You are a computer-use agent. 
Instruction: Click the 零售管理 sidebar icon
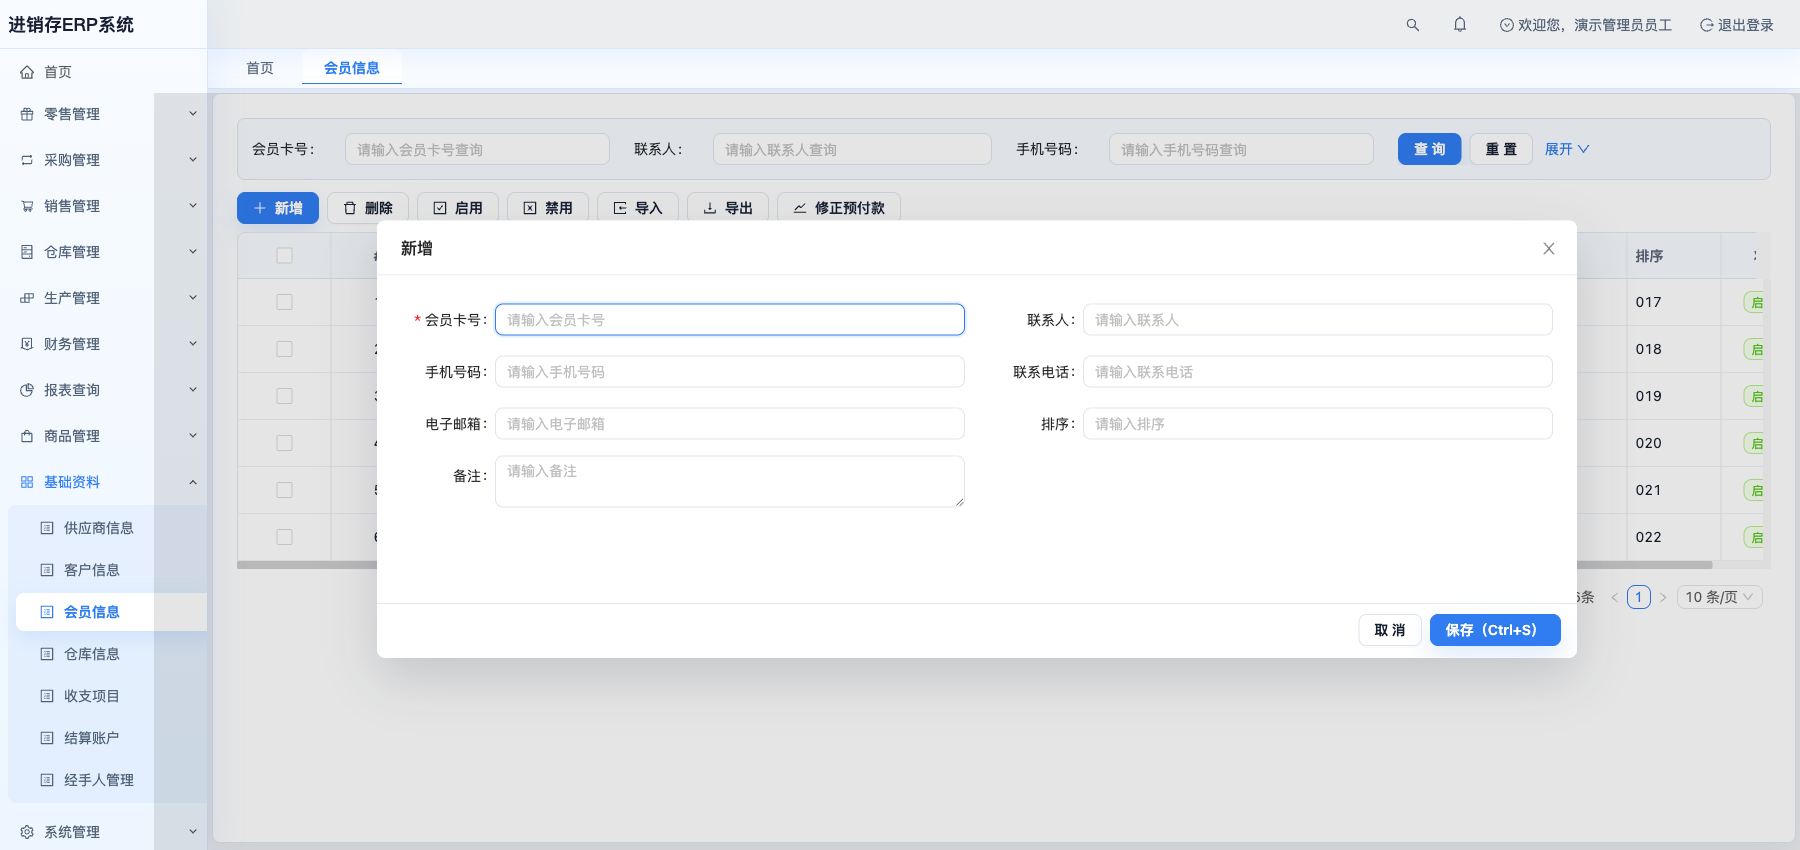pyautogui.click(x=27, y=114)
